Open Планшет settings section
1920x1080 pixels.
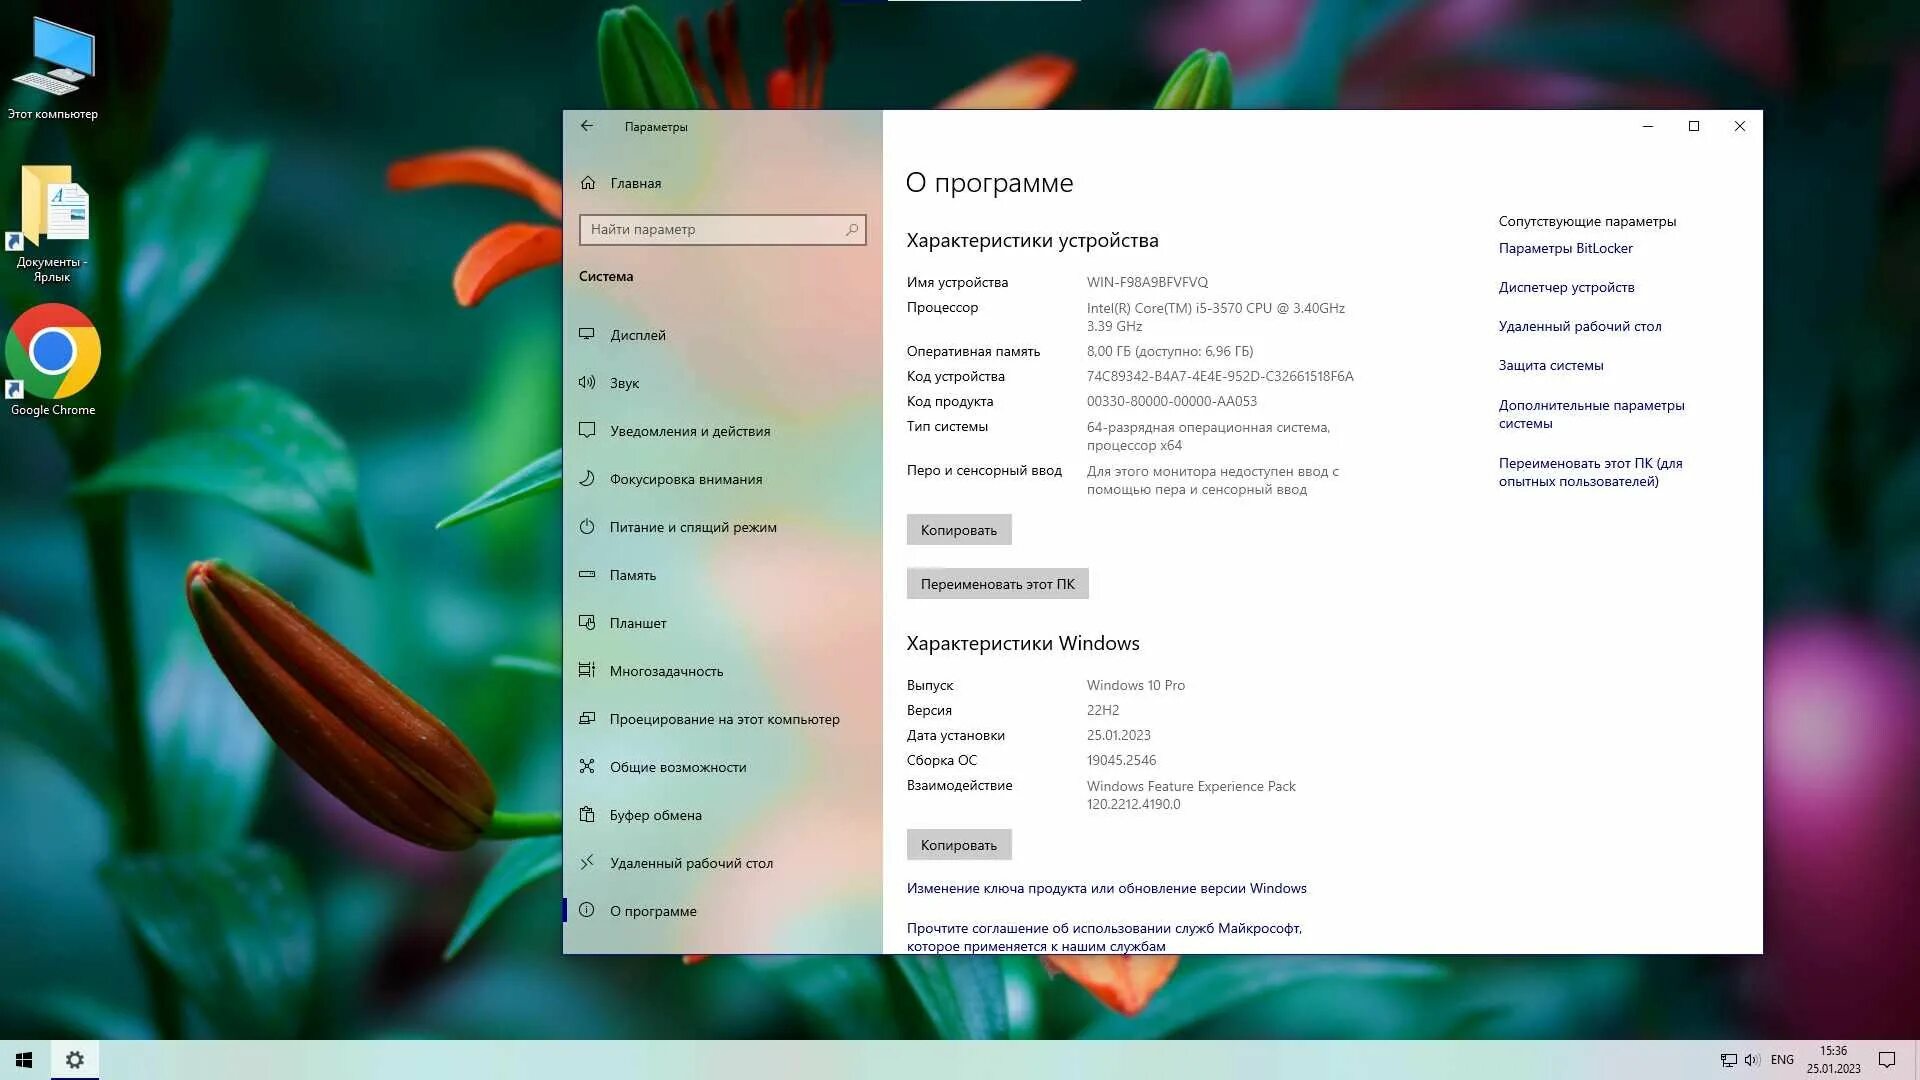pyautogui.click(x=637, y=622)
